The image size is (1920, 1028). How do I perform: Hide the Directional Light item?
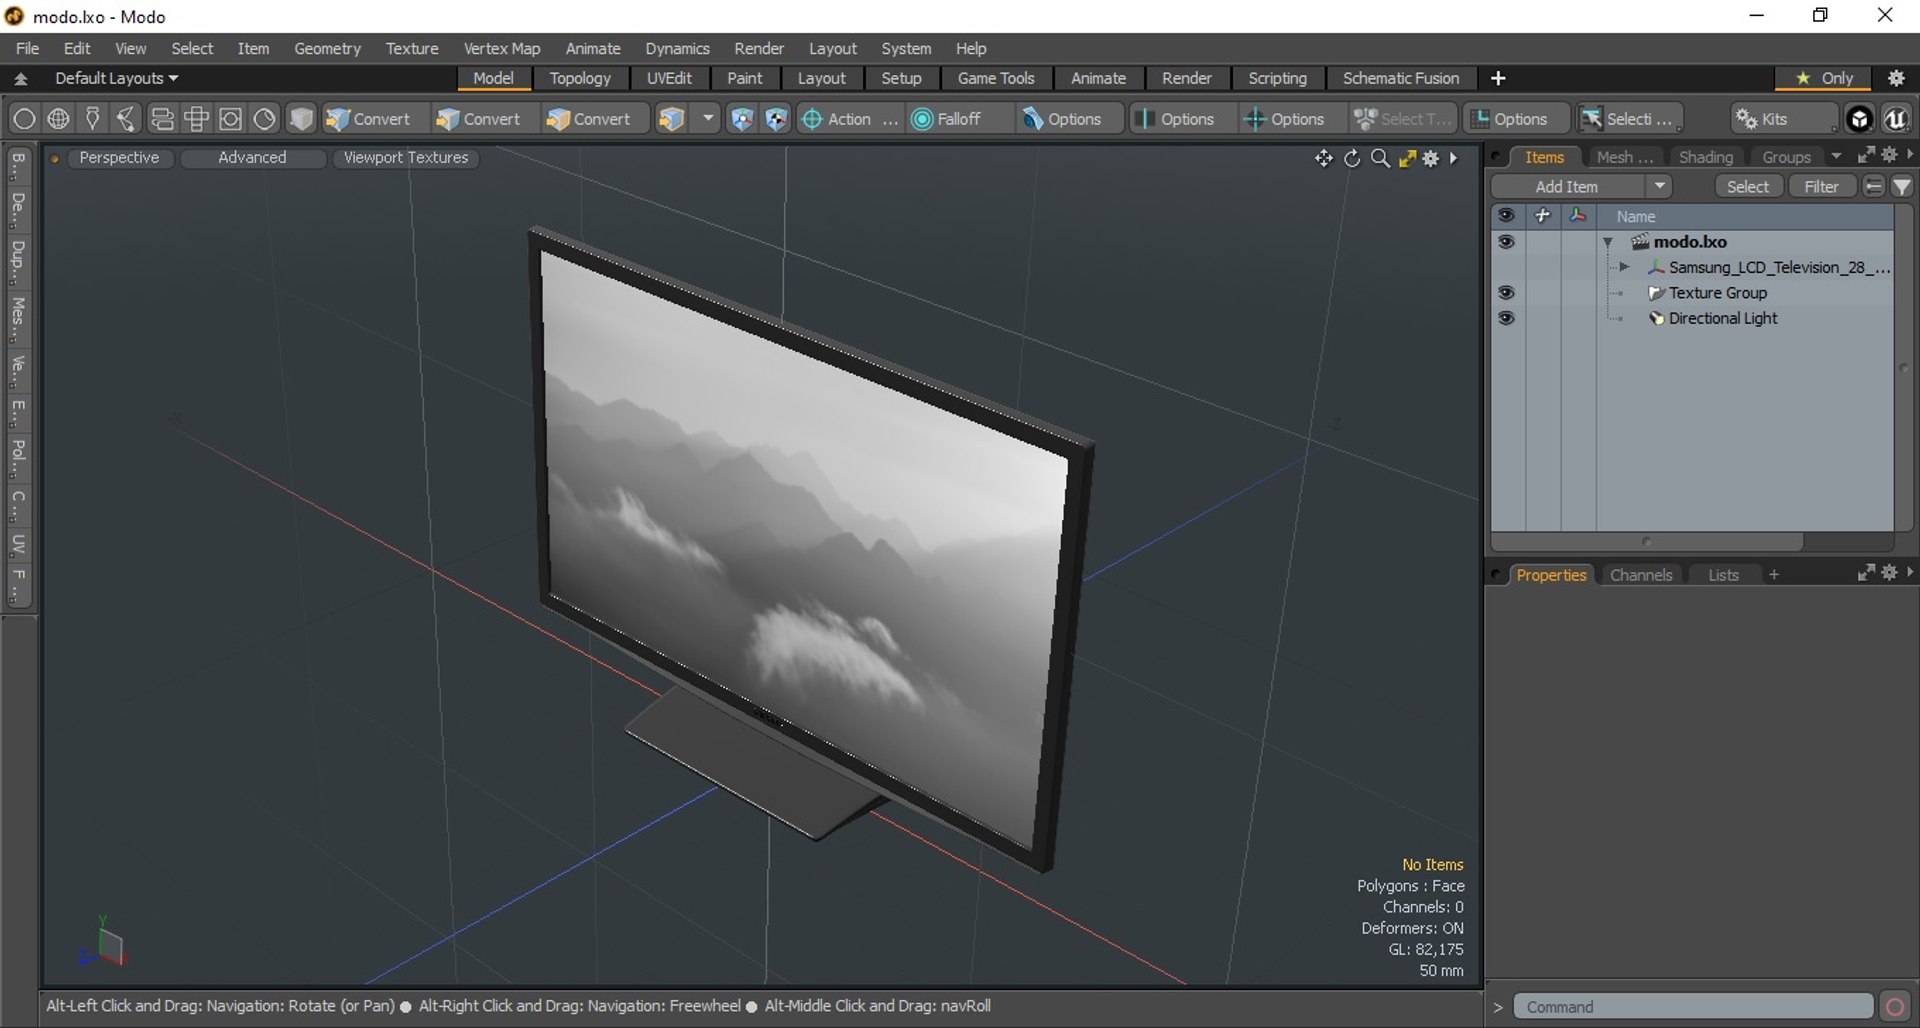[x=1506, y=318]
